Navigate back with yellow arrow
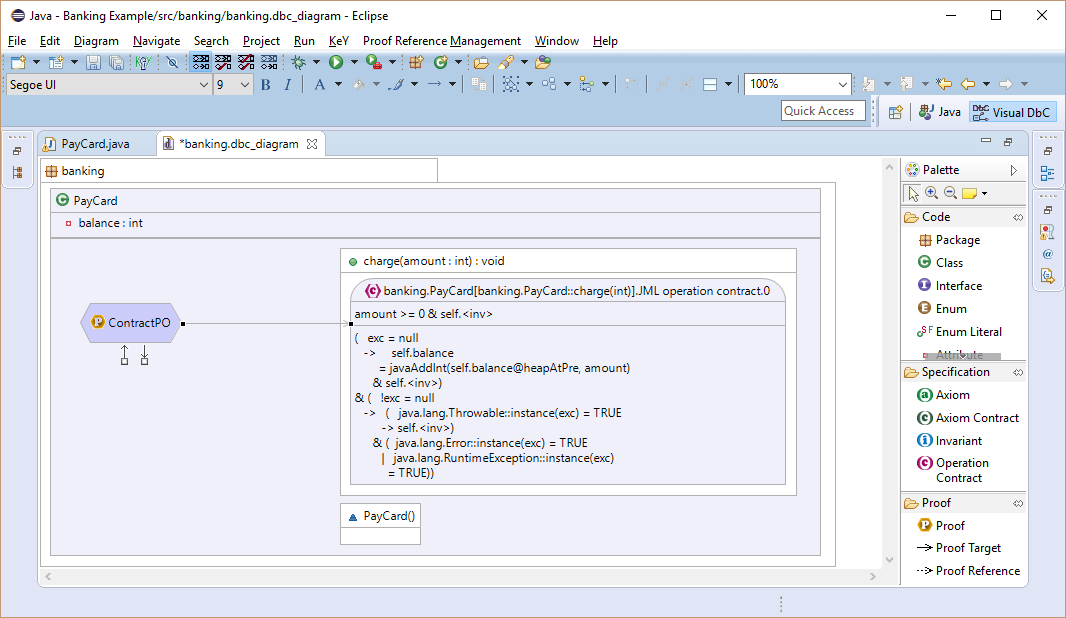1066x618 pixels. (967, 84)
